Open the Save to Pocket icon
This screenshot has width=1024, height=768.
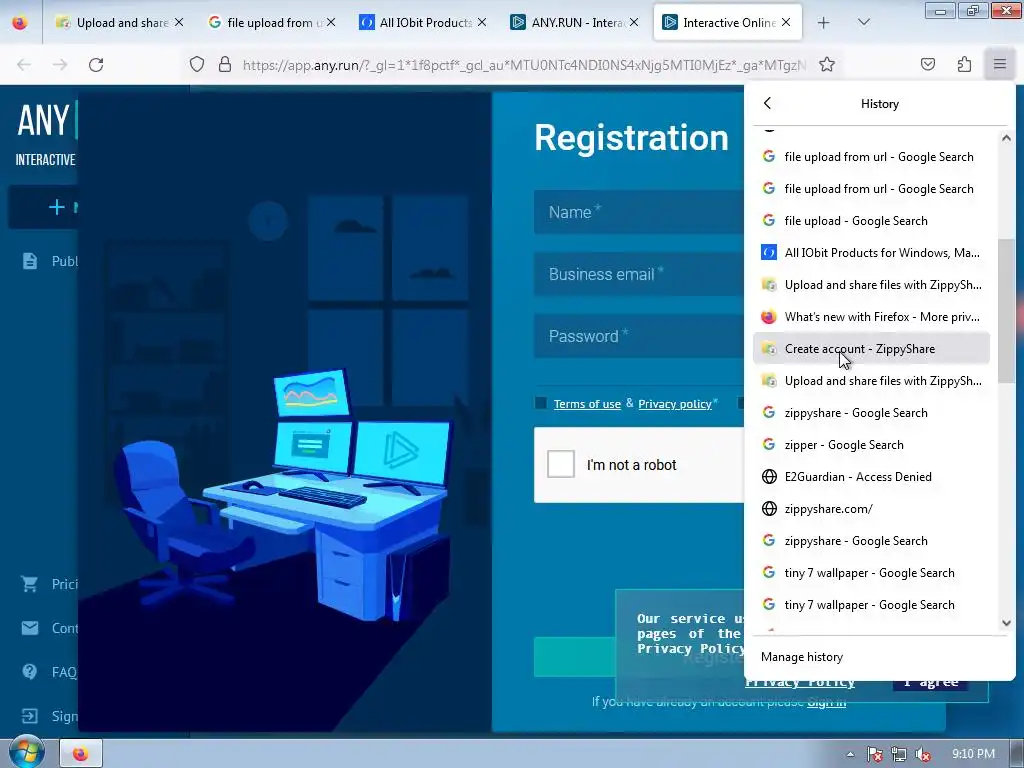(x=927, y=64)
